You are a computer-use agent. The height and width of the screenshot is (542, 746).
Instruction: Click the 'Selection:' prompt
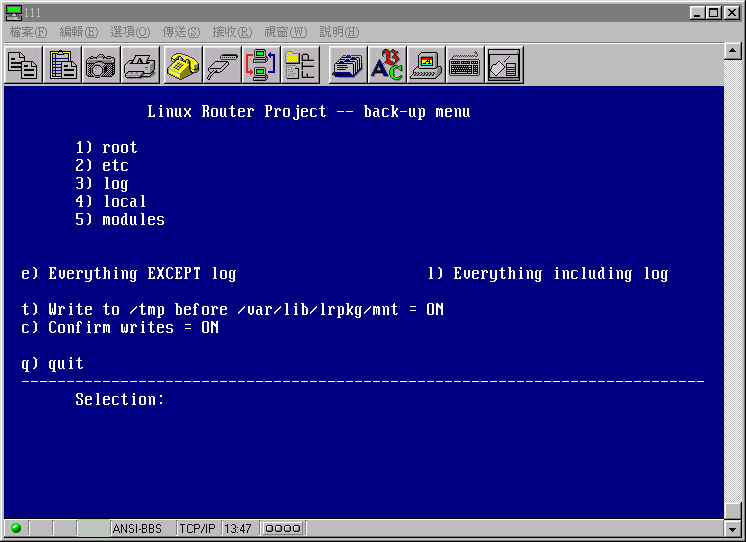click(x=120, y=399)
